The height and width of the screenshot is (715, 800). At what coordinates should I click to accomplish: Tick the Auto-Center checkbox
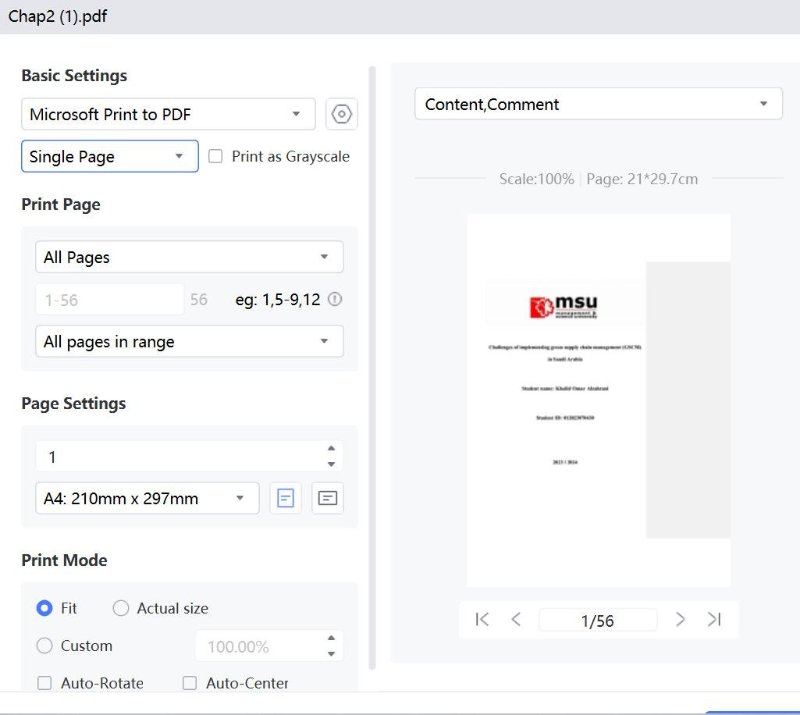click(190, 684)
